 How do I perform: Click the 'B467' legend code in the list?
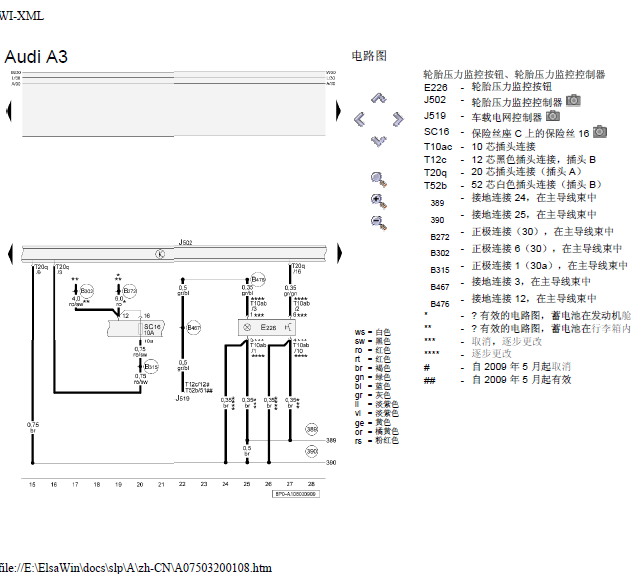[439, 287]
